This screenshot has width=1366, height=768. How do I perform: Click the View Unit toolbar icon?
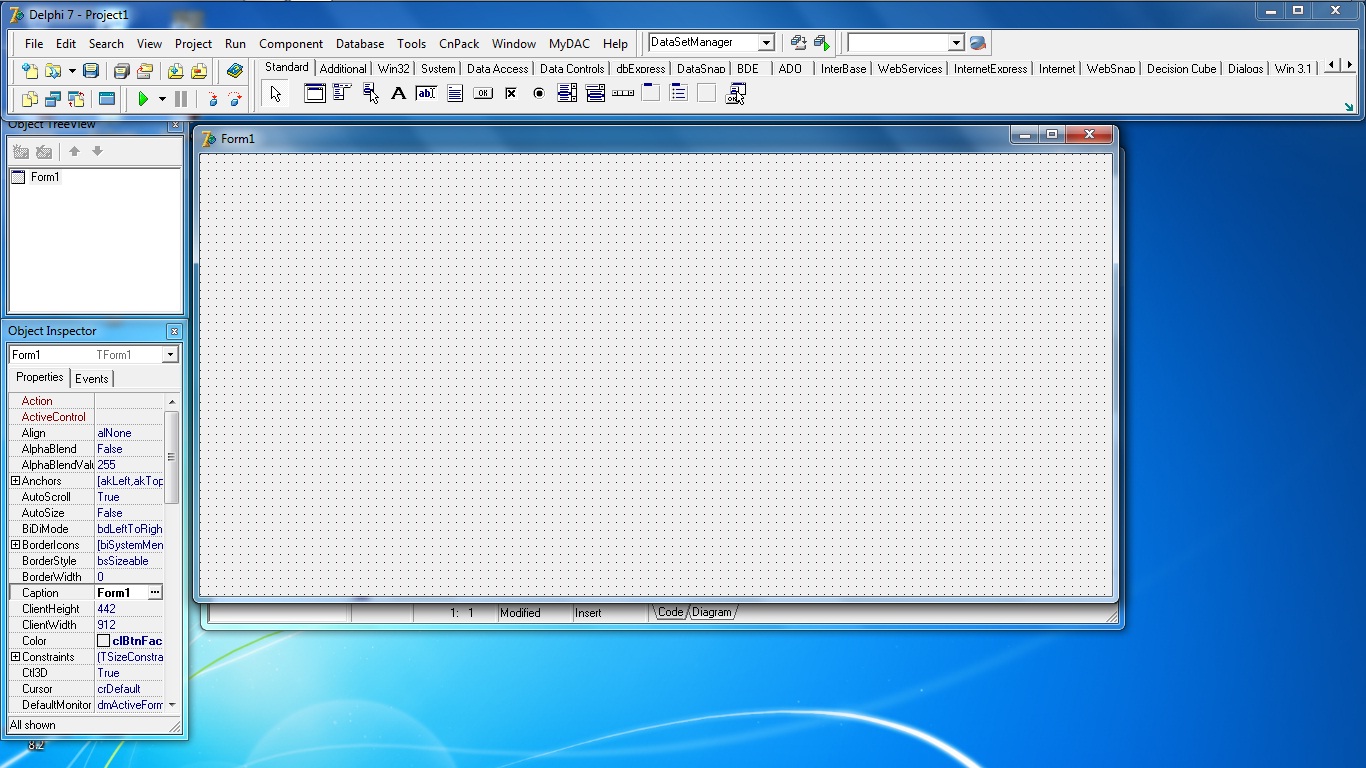tap(30, 99)
